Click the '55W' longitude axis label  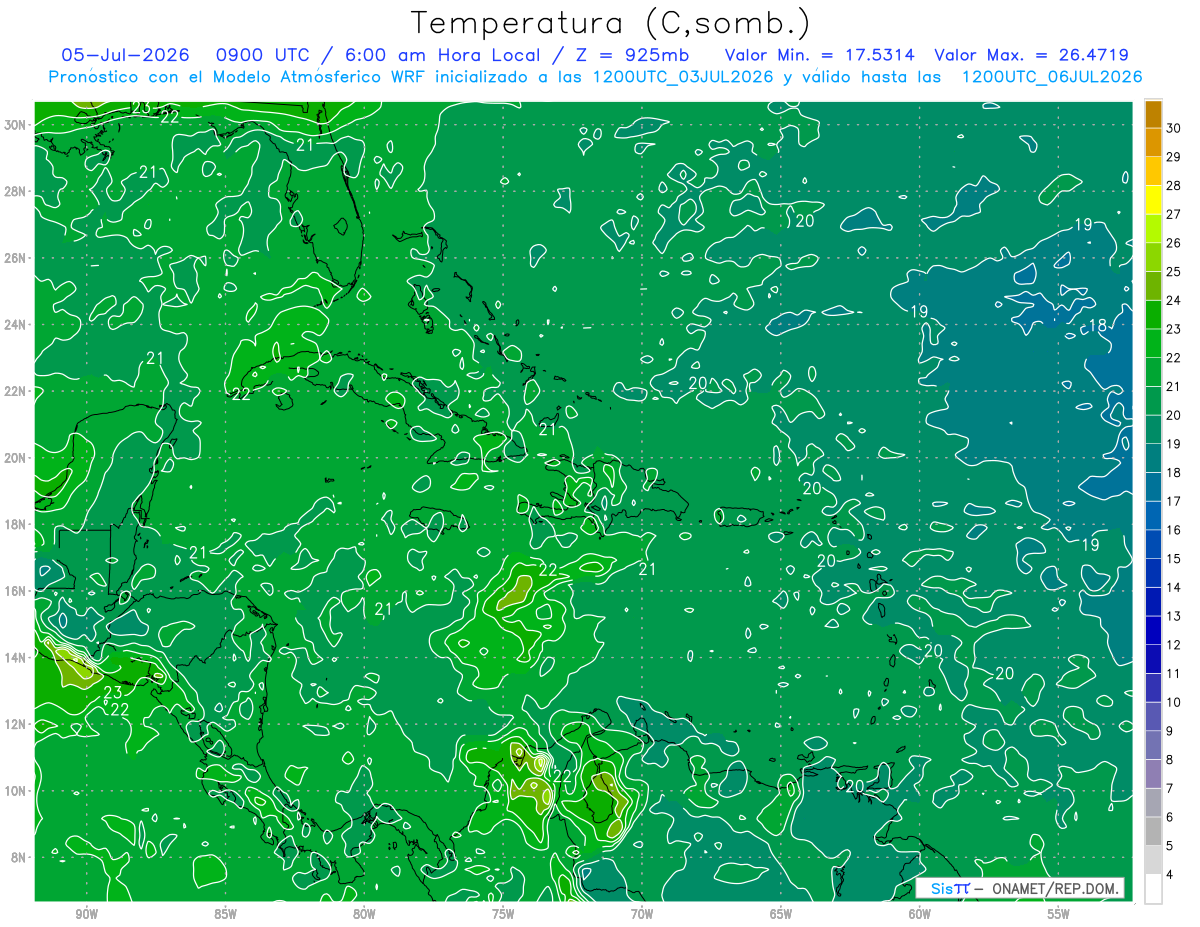click(1059, 914)
